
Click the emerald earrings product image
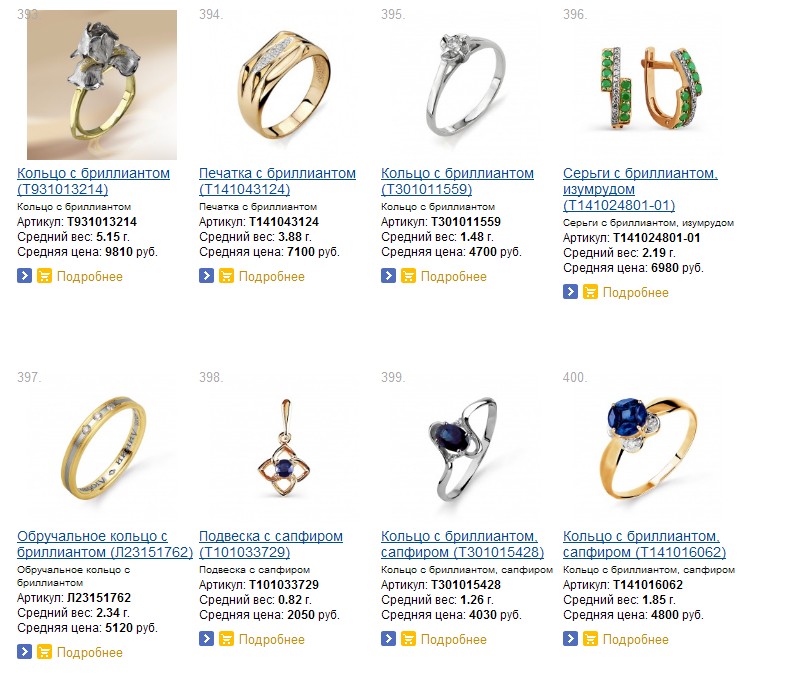651,88
